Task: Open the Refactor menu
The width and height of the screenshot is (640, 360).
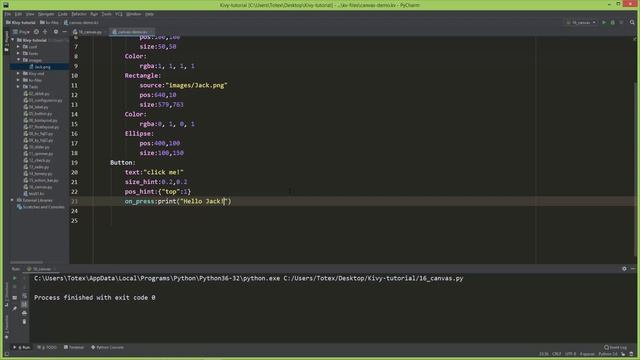Action: click(79, 14)
